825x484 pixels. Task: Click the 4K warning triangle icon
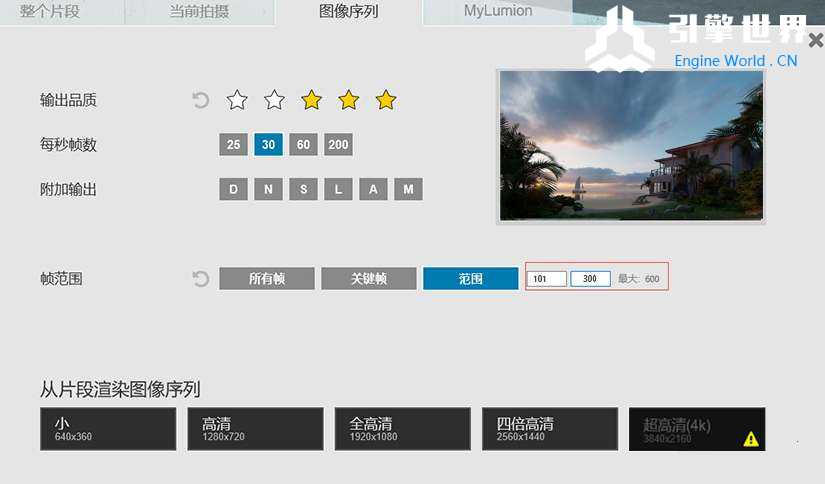click(x=751, y=438)
